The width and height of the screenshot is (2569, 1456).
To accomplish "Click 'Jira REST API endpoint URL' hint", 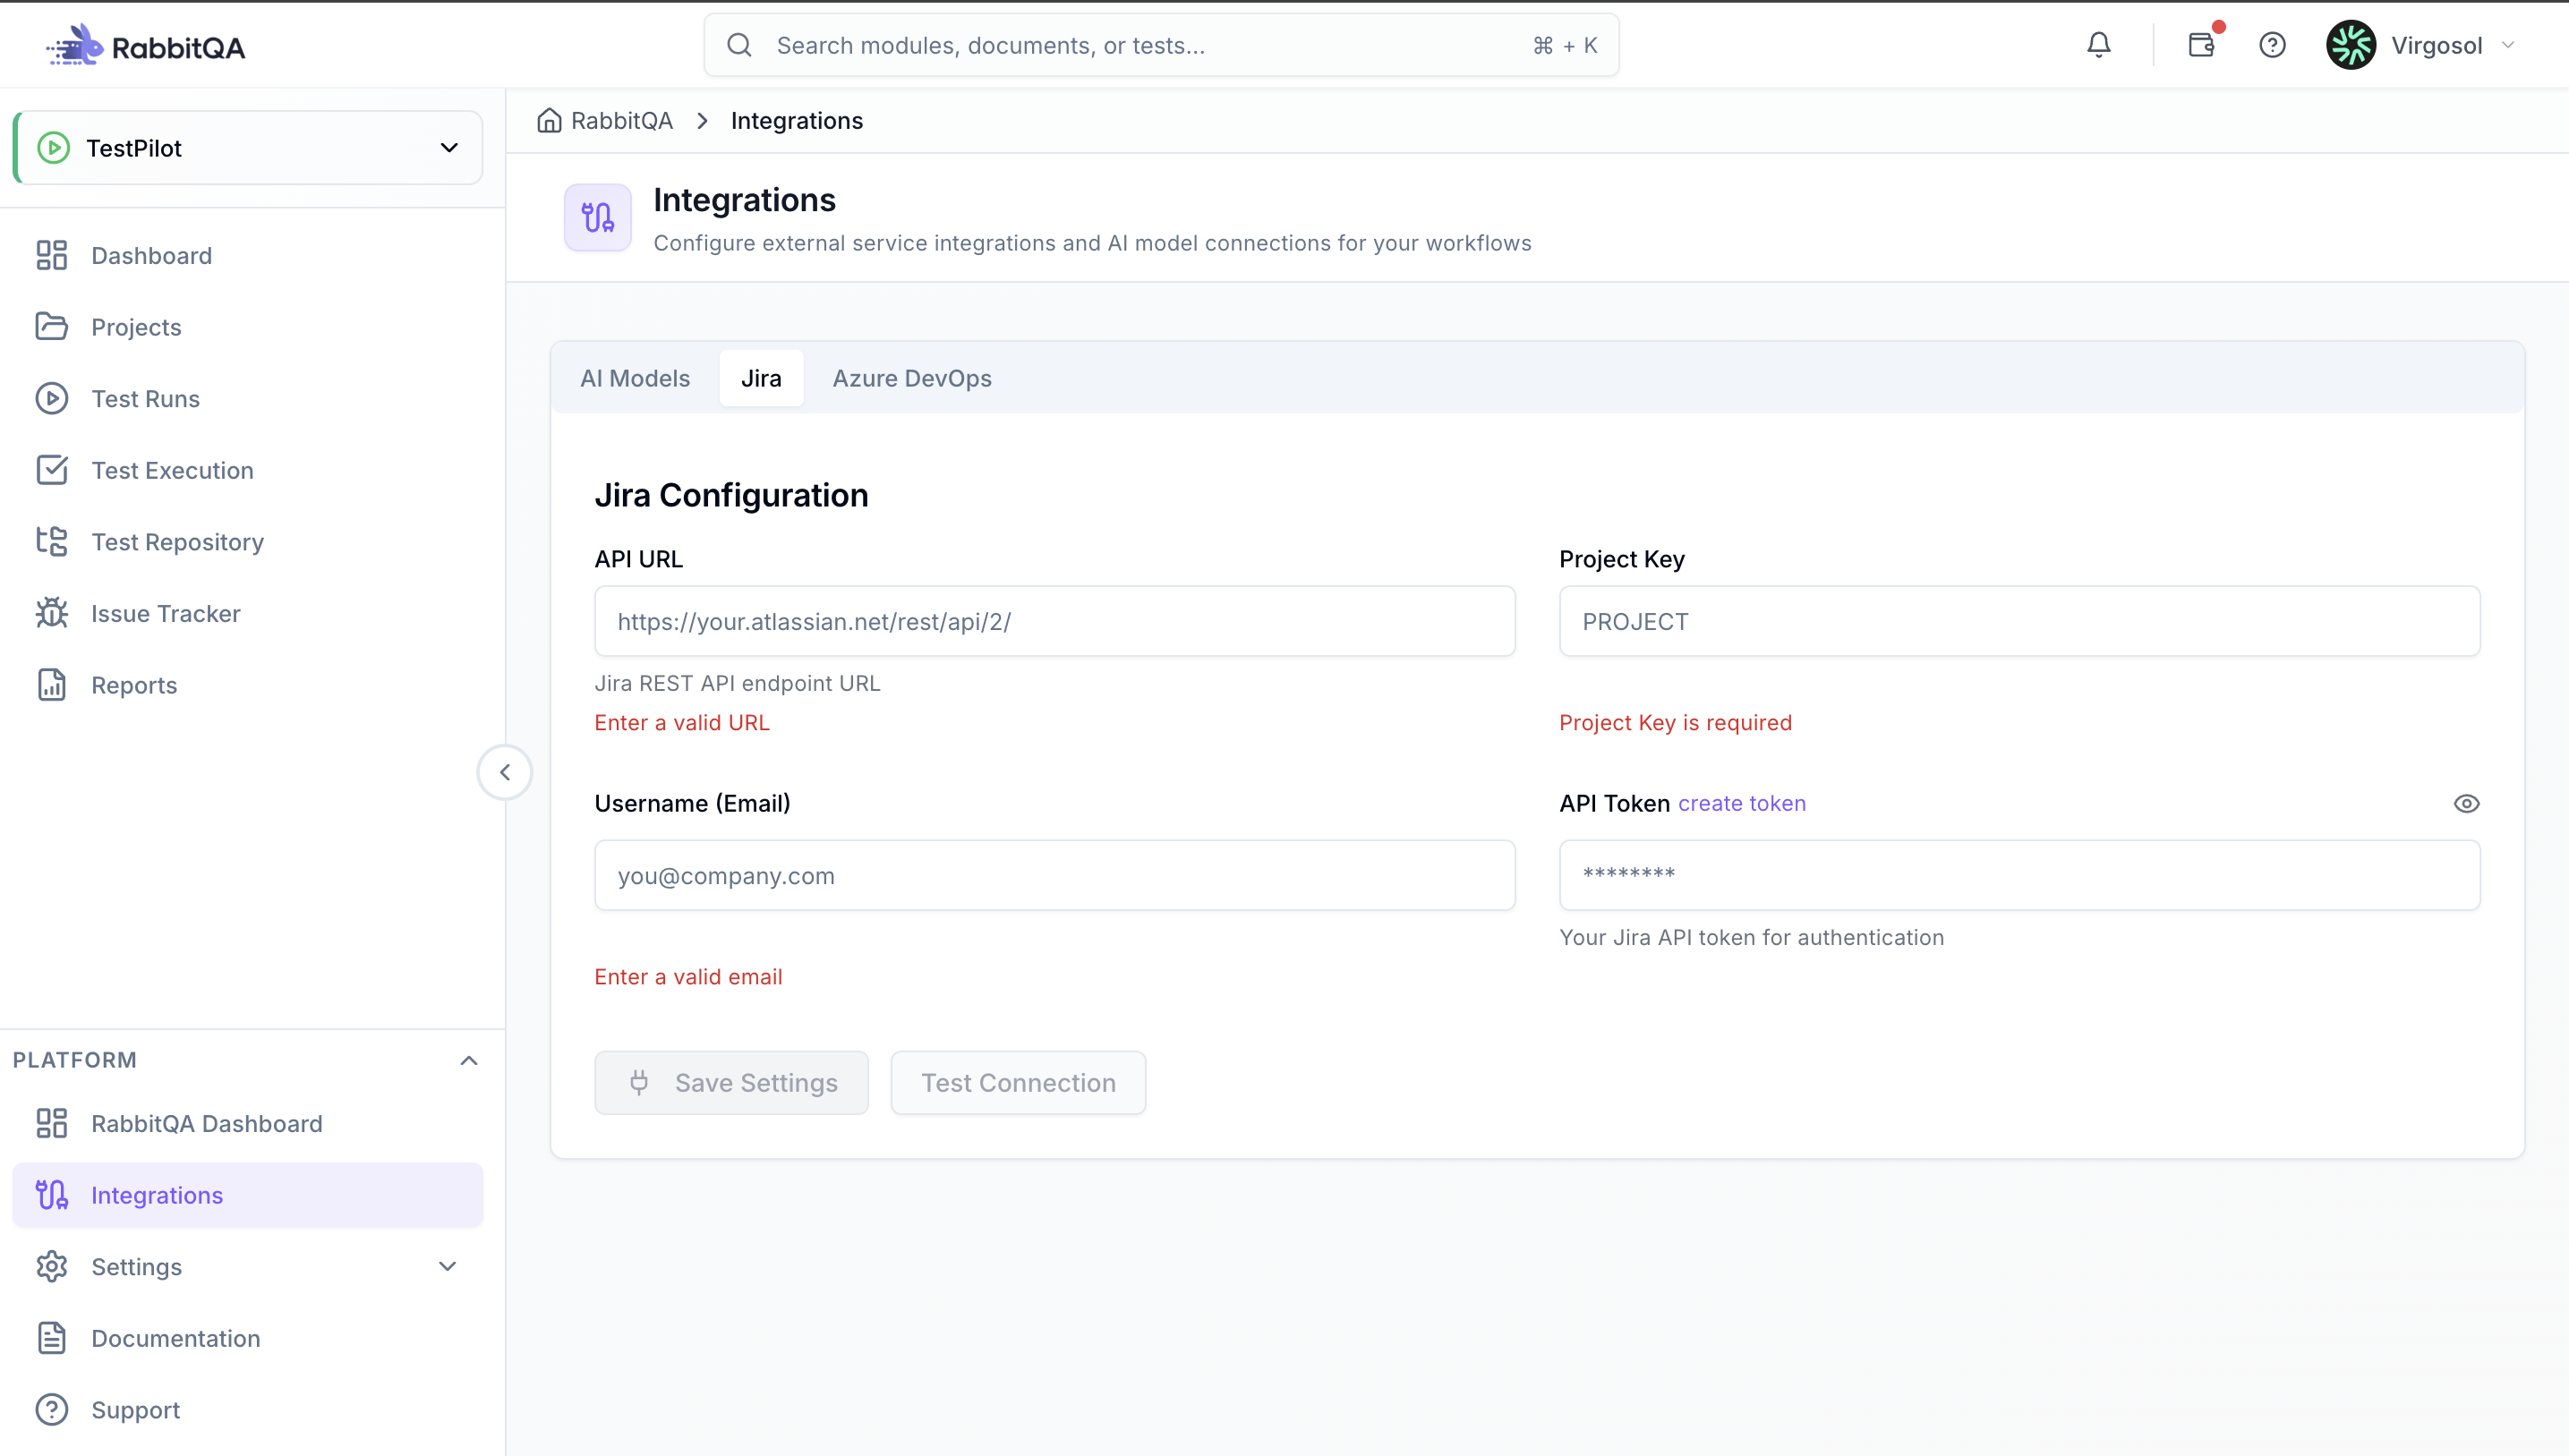I will [x=737, y=683].
